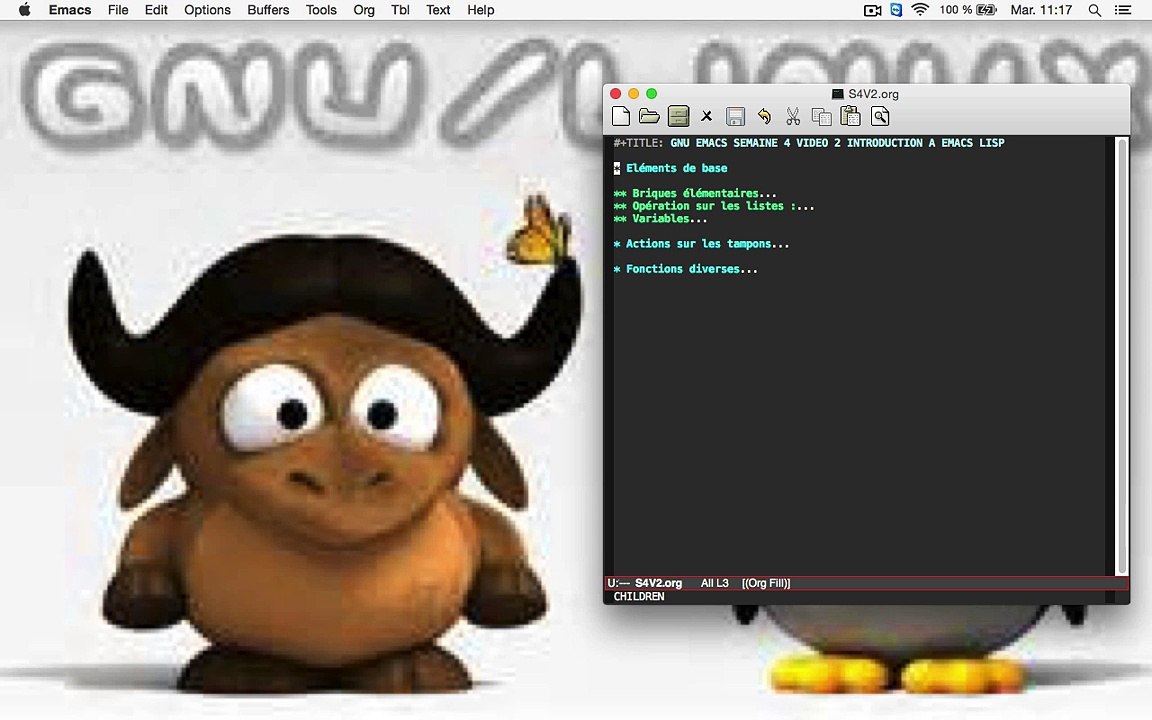Expand 'Actions sur les tampons' heading
1152x720 pixels.
(x=702, y=244)
